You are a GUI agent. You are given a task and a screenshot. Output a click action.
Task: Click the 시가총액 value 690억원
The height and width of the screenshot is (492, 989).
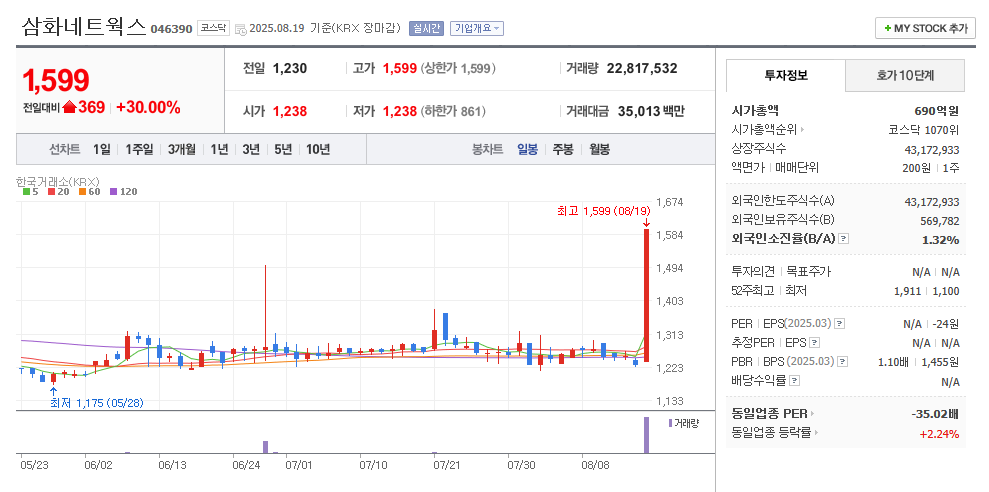point(937,111)
